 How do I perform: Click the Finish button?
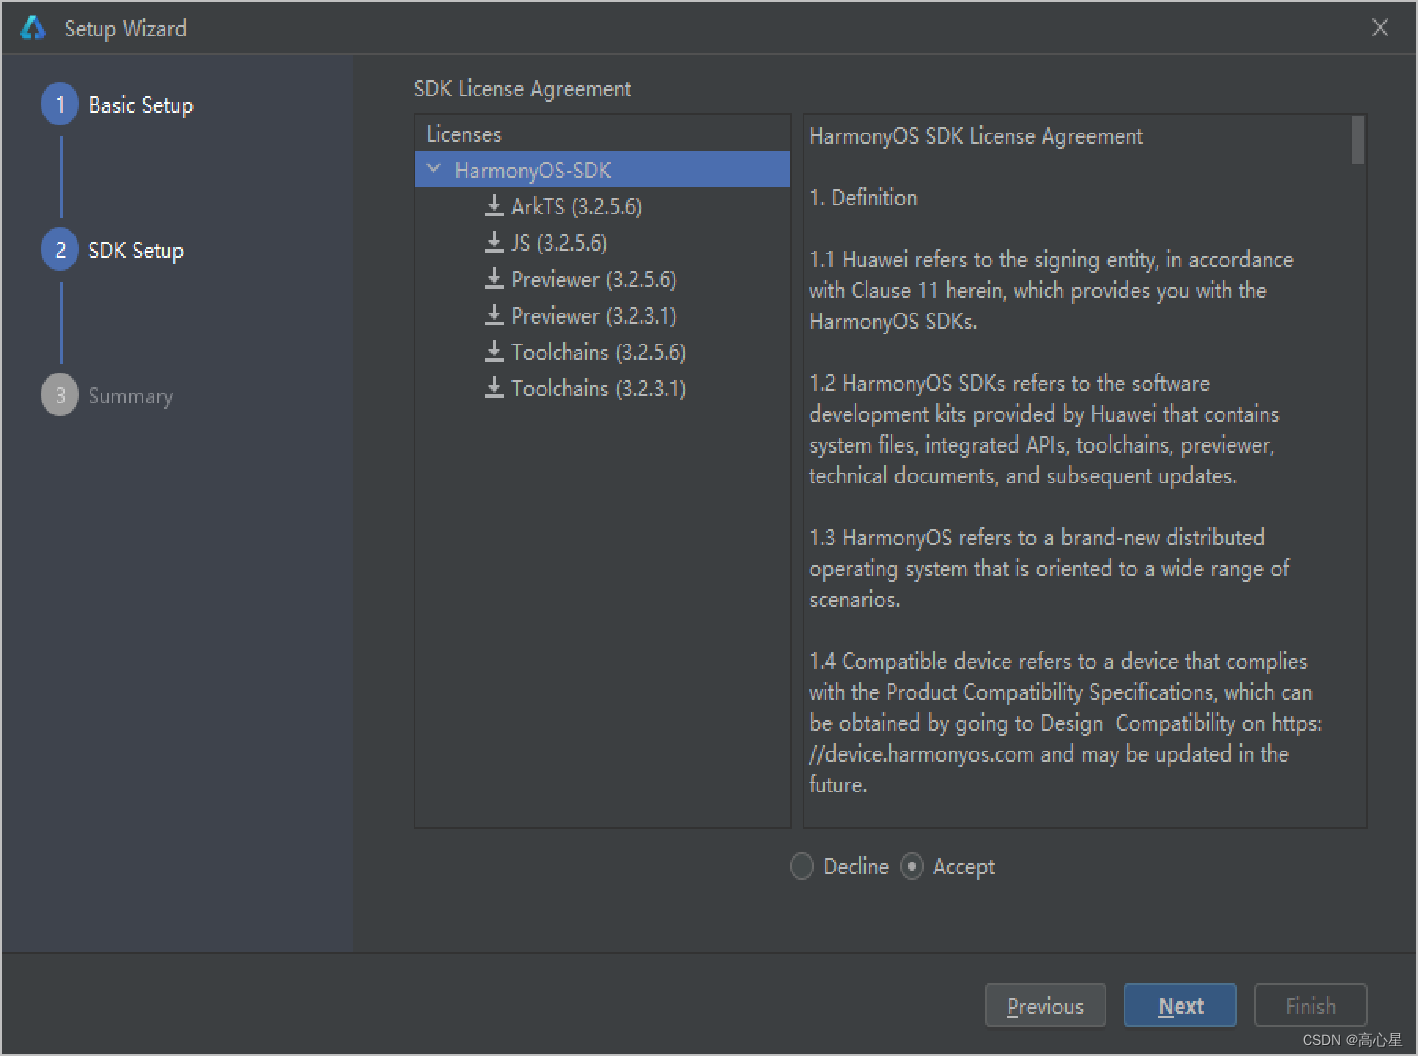pyautogui.click(x=1310, y=1005)
